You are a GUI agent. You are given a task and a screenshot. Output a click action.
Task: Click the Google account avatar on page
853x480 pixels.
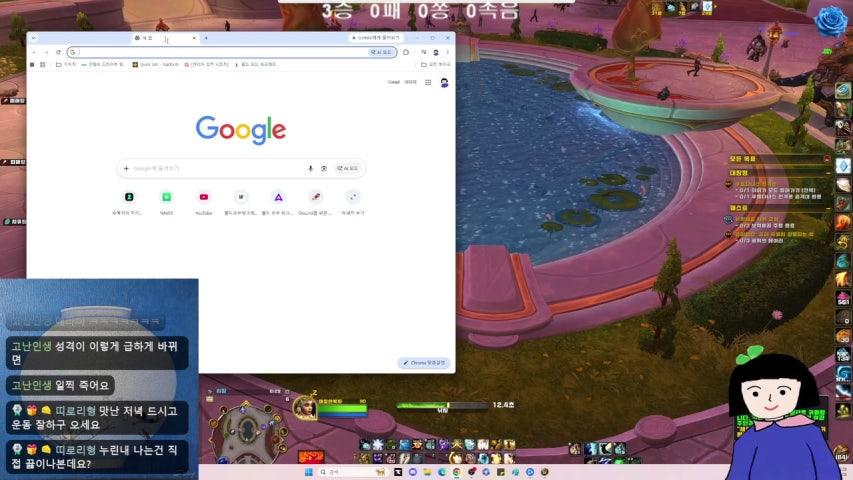[444, 83]
